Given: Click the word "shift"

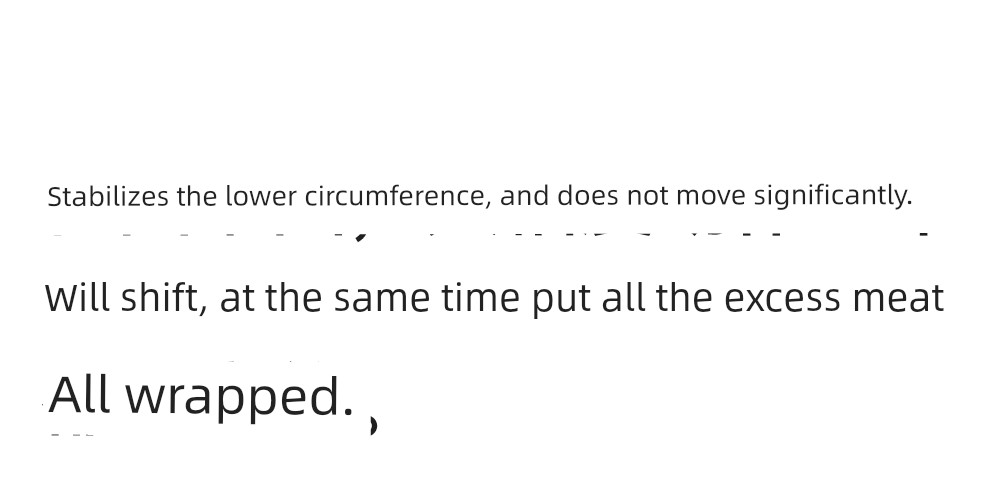Looking at the screenshot, I should click(163, 298).
